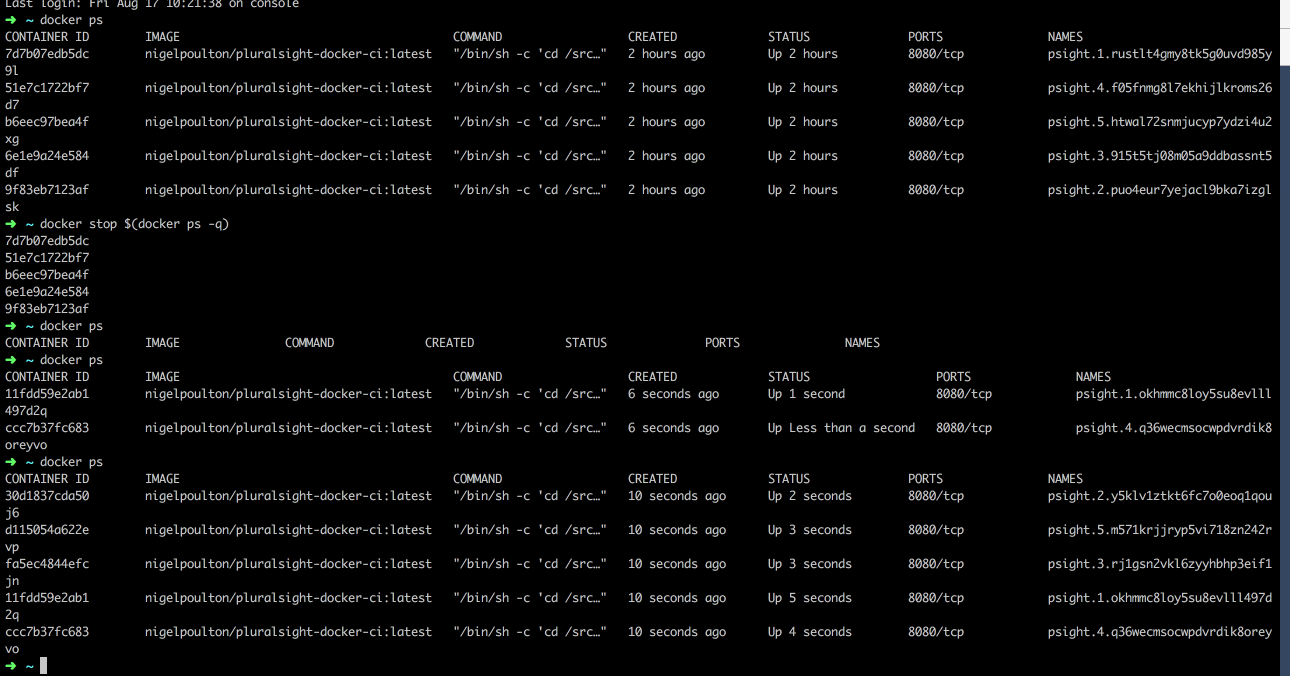The image size is (1290, 676).
Task: Select name psight.5.htwal72snmjucyp7ydzi4u2
Action: pyautogui.click(x=1160, y=122)
